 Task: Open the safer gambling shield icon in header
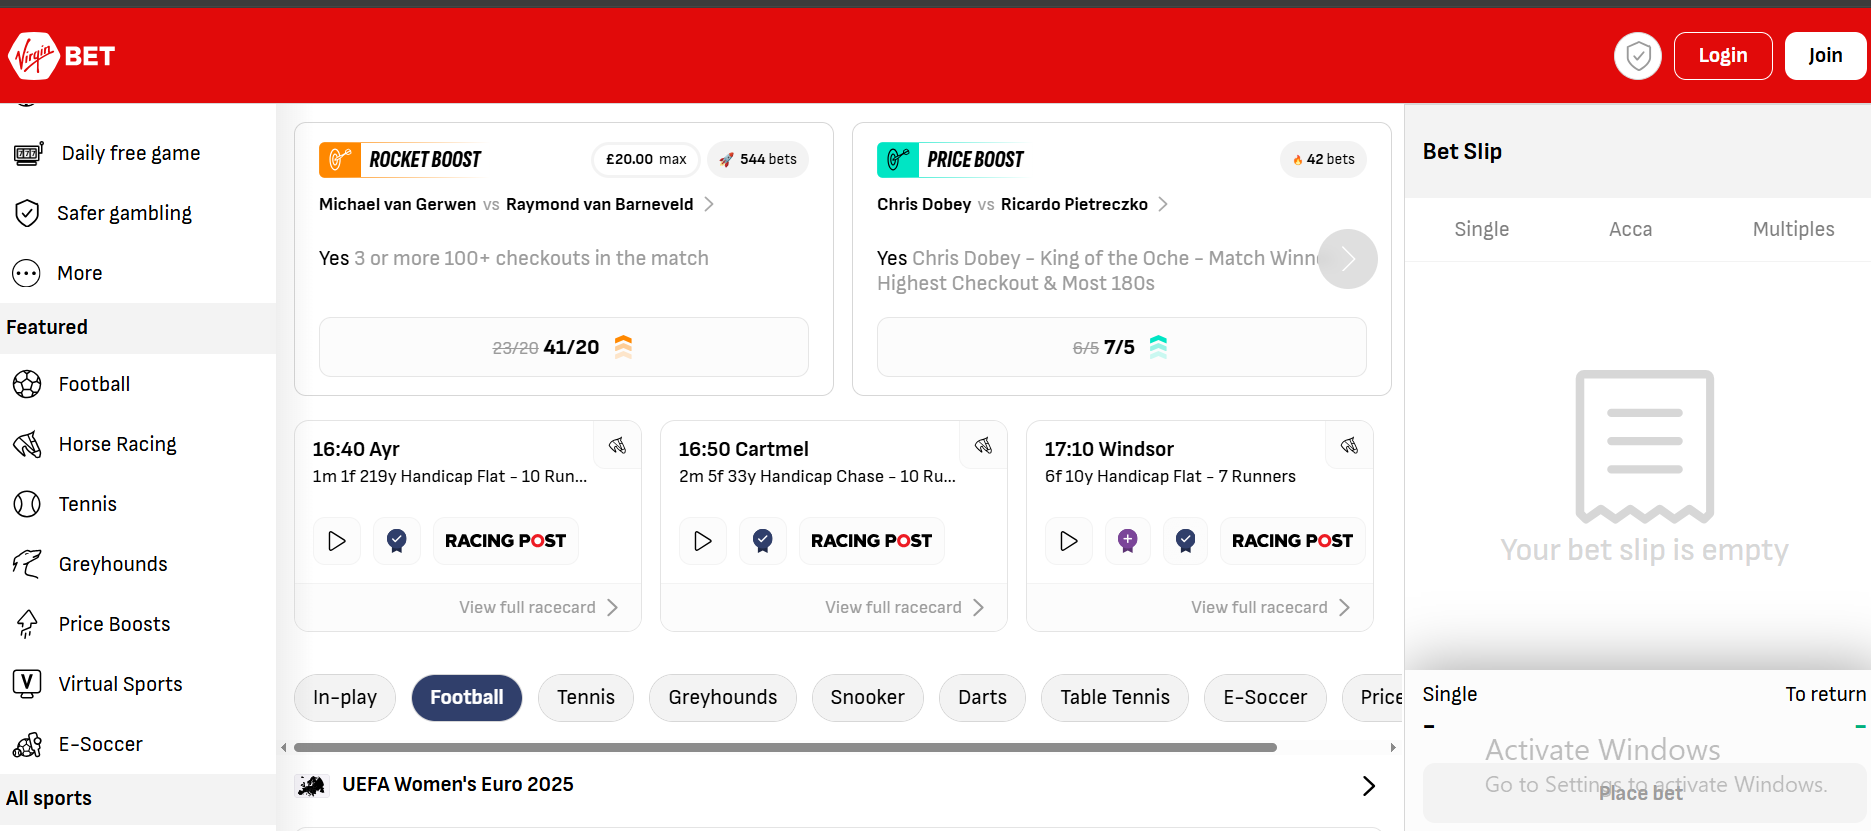coord(1637,56)
